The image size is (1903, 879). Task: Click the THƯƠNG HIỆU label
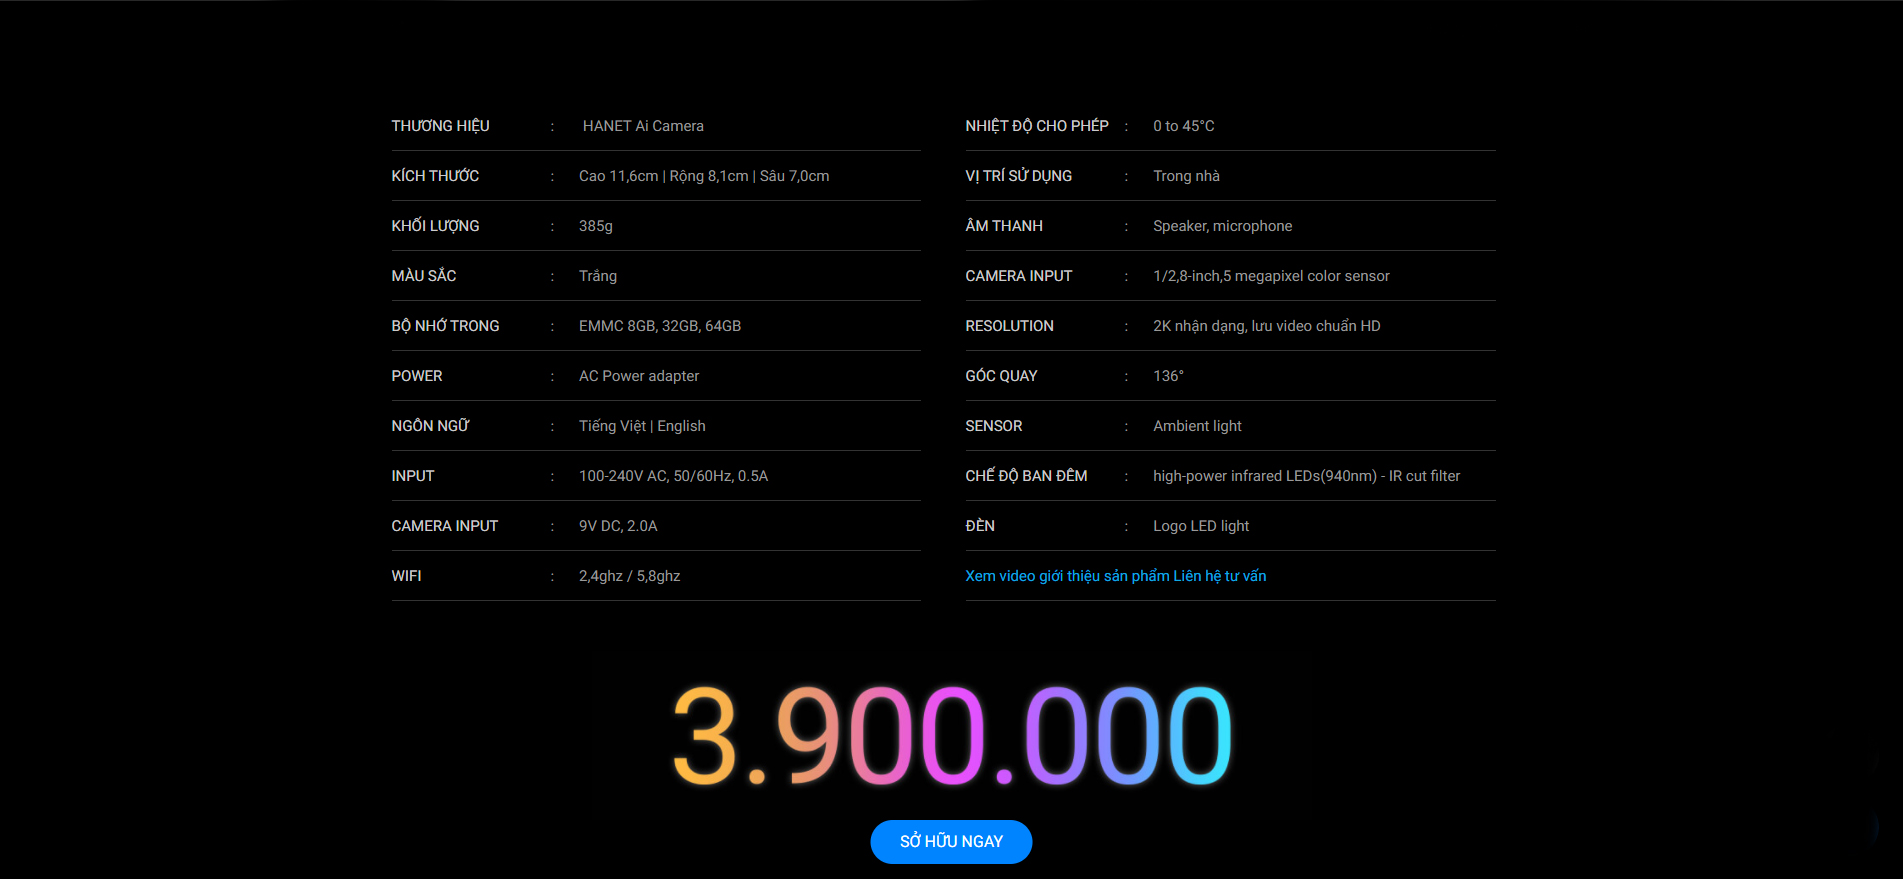tap(440, 126)
